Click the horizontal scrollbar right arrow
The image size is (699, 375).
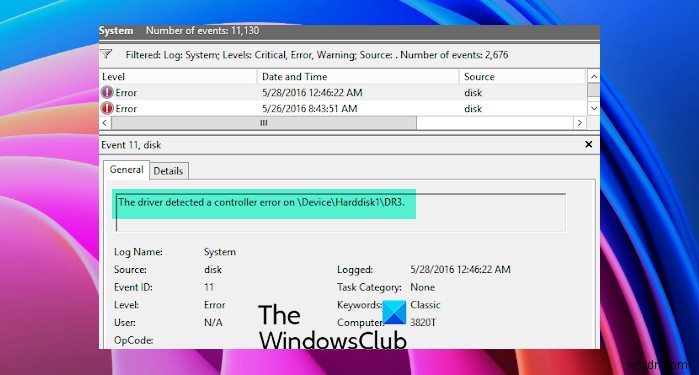[x=579, y=123]
